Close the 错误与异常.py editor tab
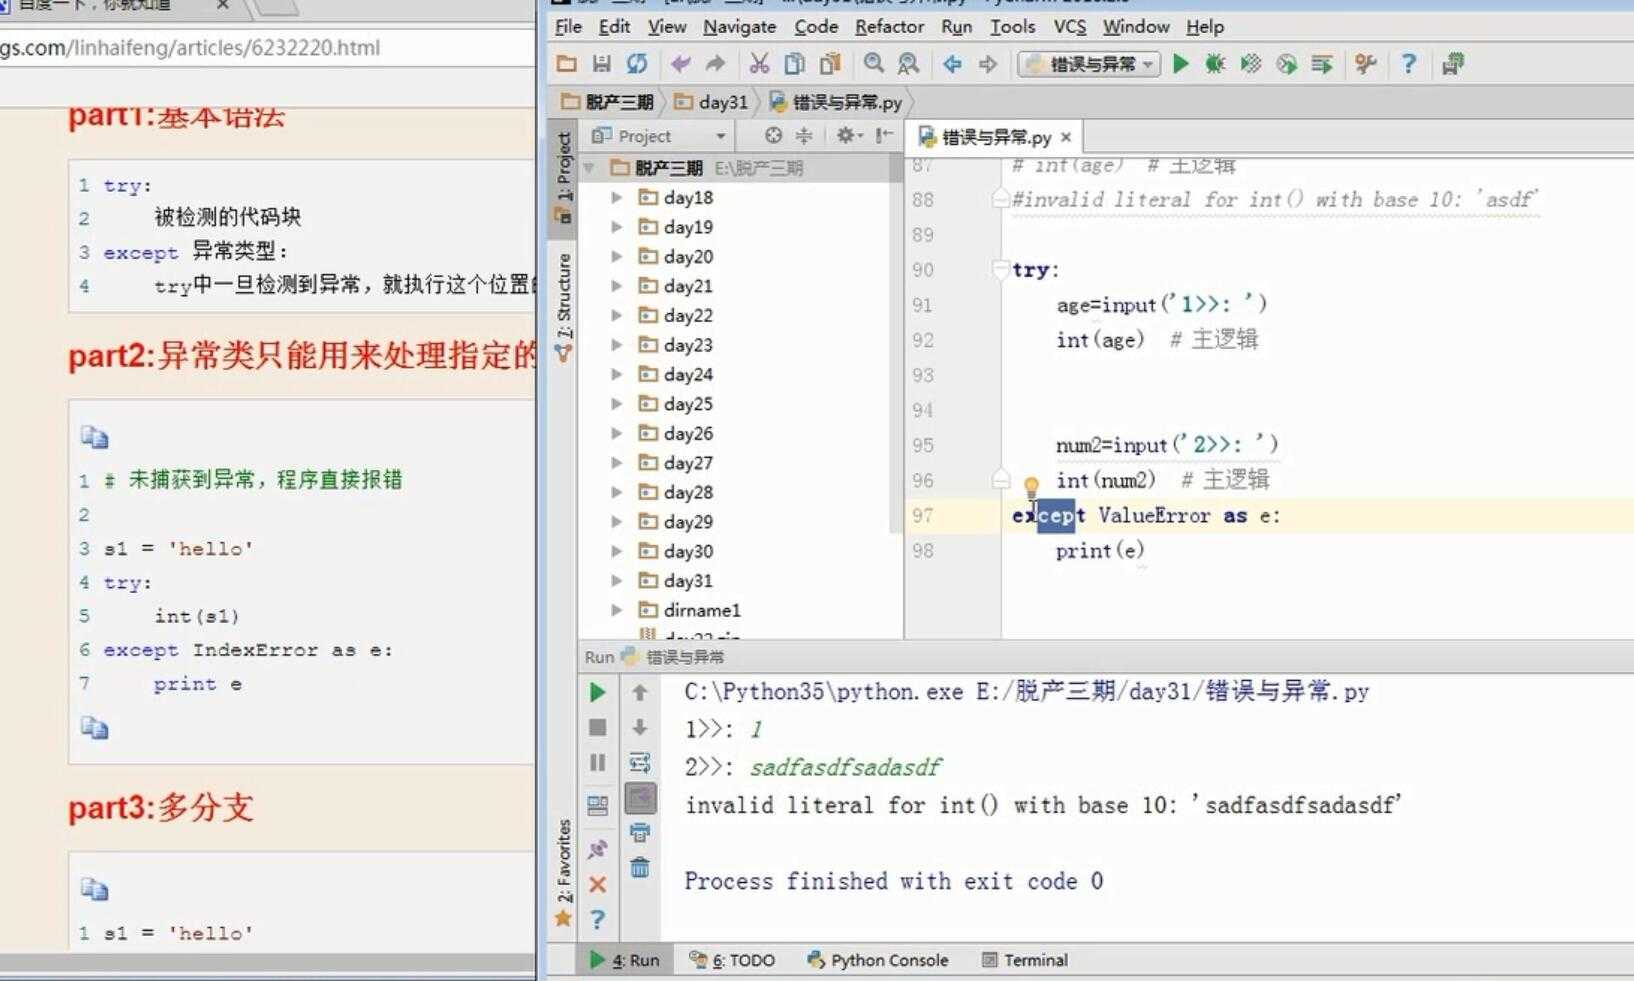The image size is (1634, 981). coord(1066,137)
